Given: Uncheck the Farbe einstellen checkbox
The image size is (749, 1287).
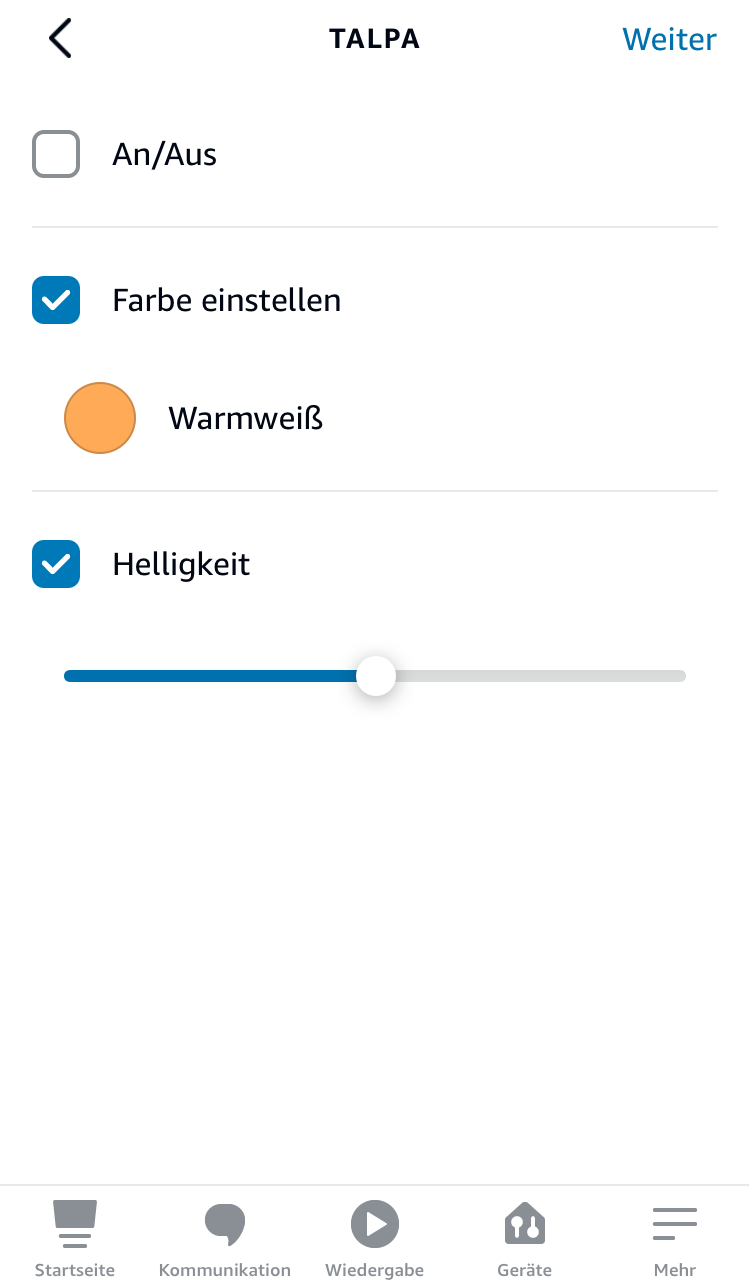Looking at the screenshot, I should click(x=56, y=300).
